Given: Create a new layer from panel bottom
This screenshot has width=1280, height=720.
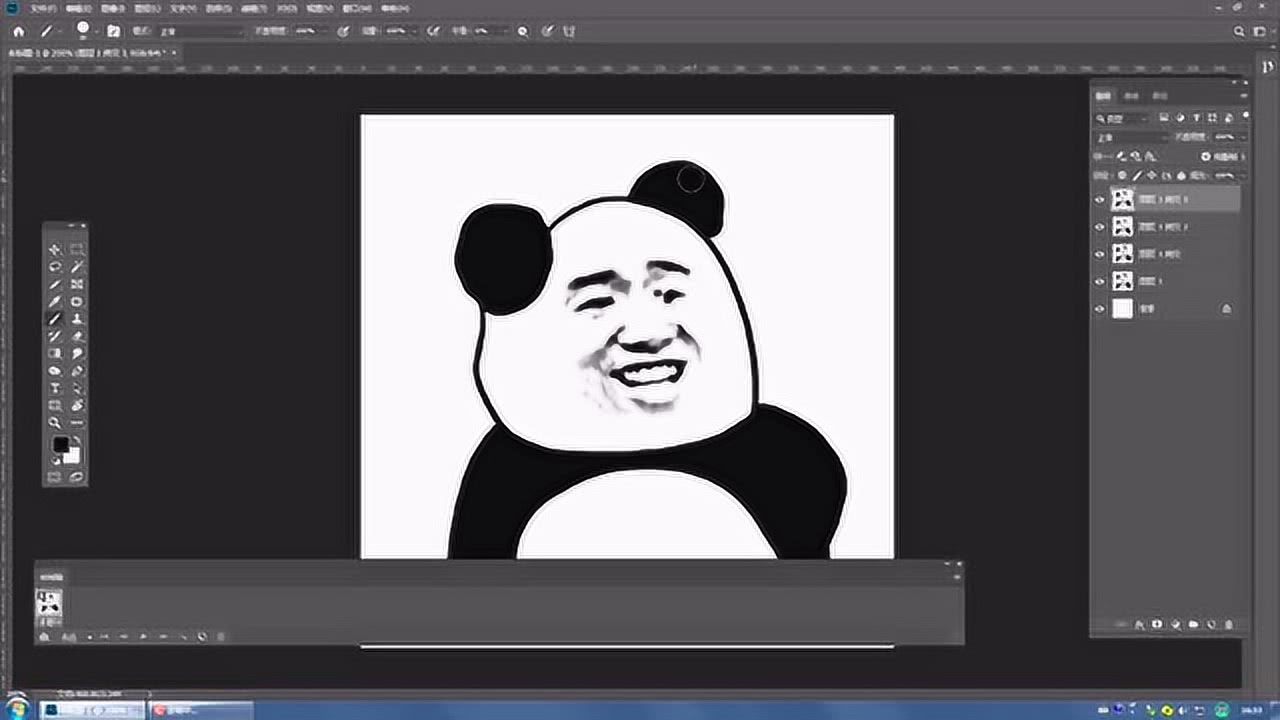Looking at the screenshot, I should pyautogui.click(x=1211, y=624).
